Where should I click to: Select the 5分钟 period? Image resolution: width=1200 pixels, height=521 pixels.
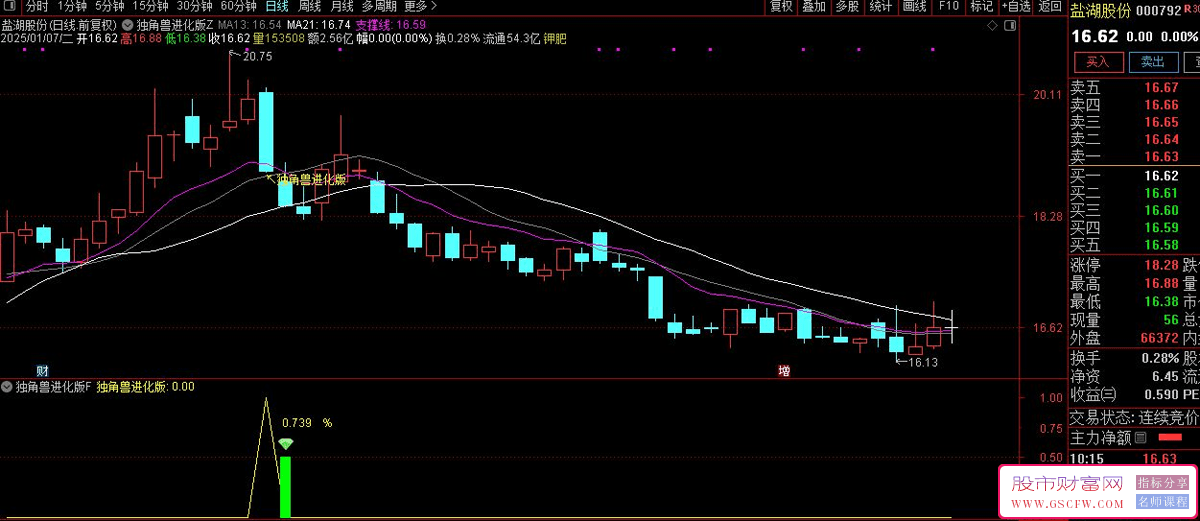pos(110,6)
